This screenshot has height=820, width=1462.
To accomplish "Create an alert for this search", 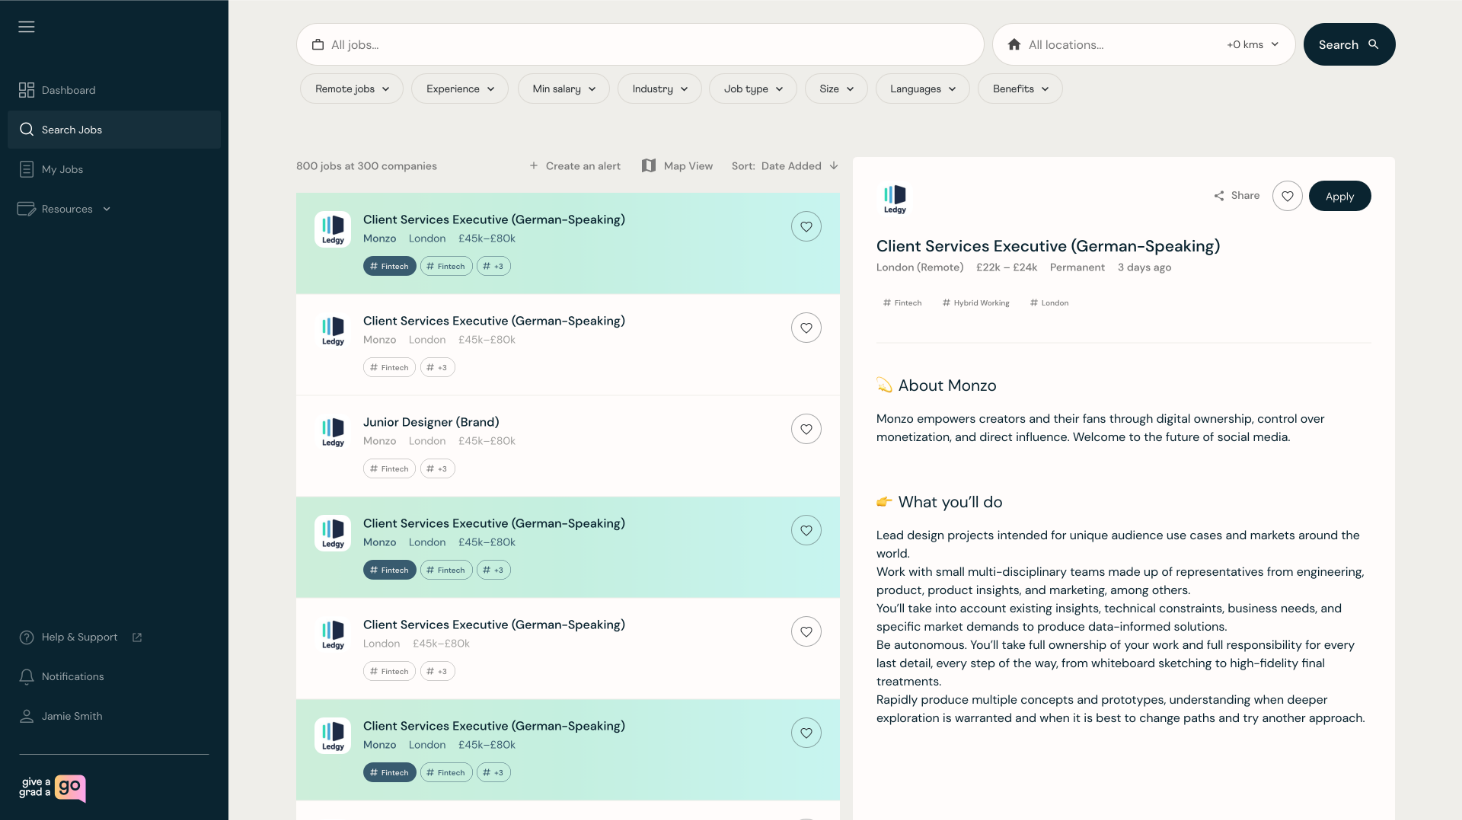I will (574, 165).
